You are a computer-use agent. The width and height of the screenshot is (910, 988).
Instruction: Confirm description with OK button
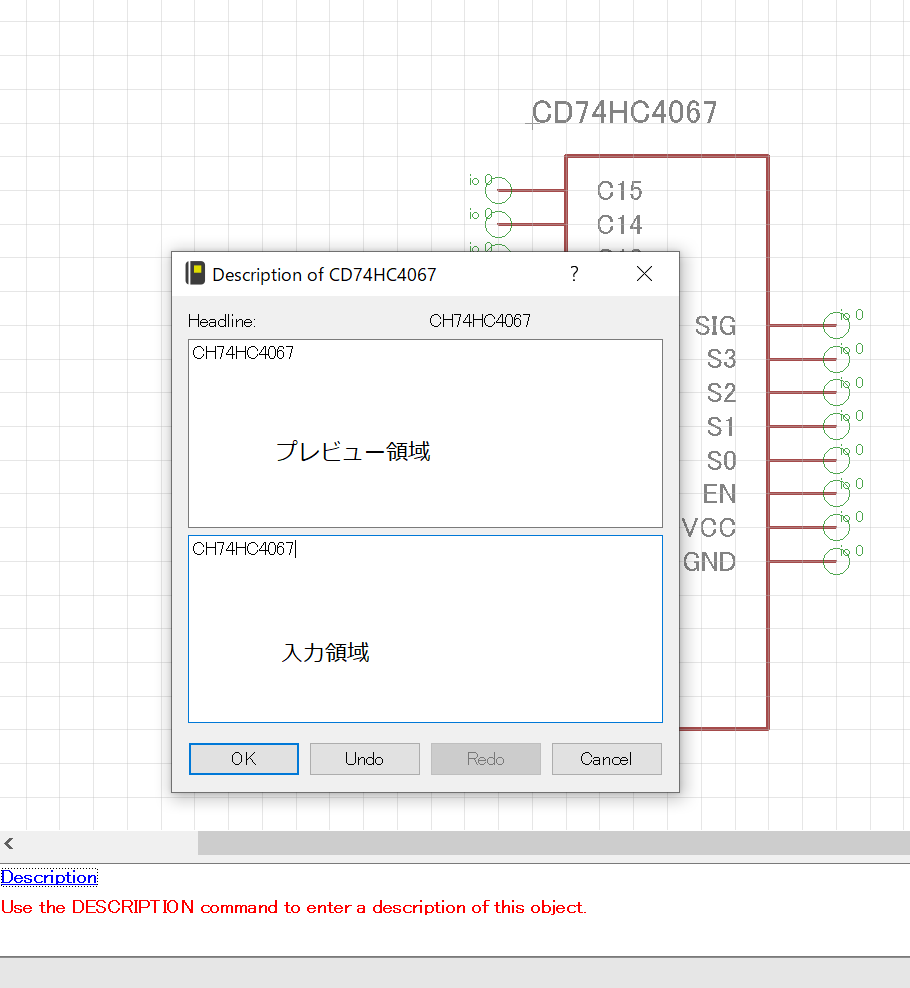click(x=244, y=759)
